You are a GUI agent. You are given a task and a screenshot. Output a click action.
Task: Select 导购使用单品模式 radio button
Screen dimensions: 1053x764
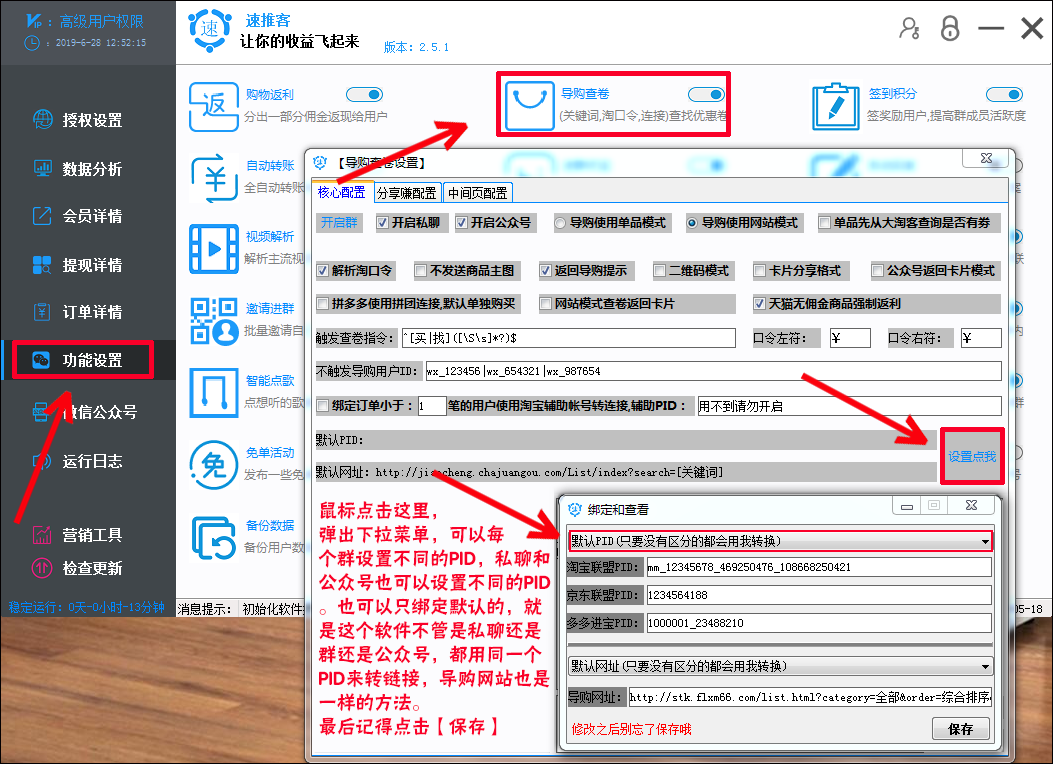pyautogui.click(x=560, y=223)
